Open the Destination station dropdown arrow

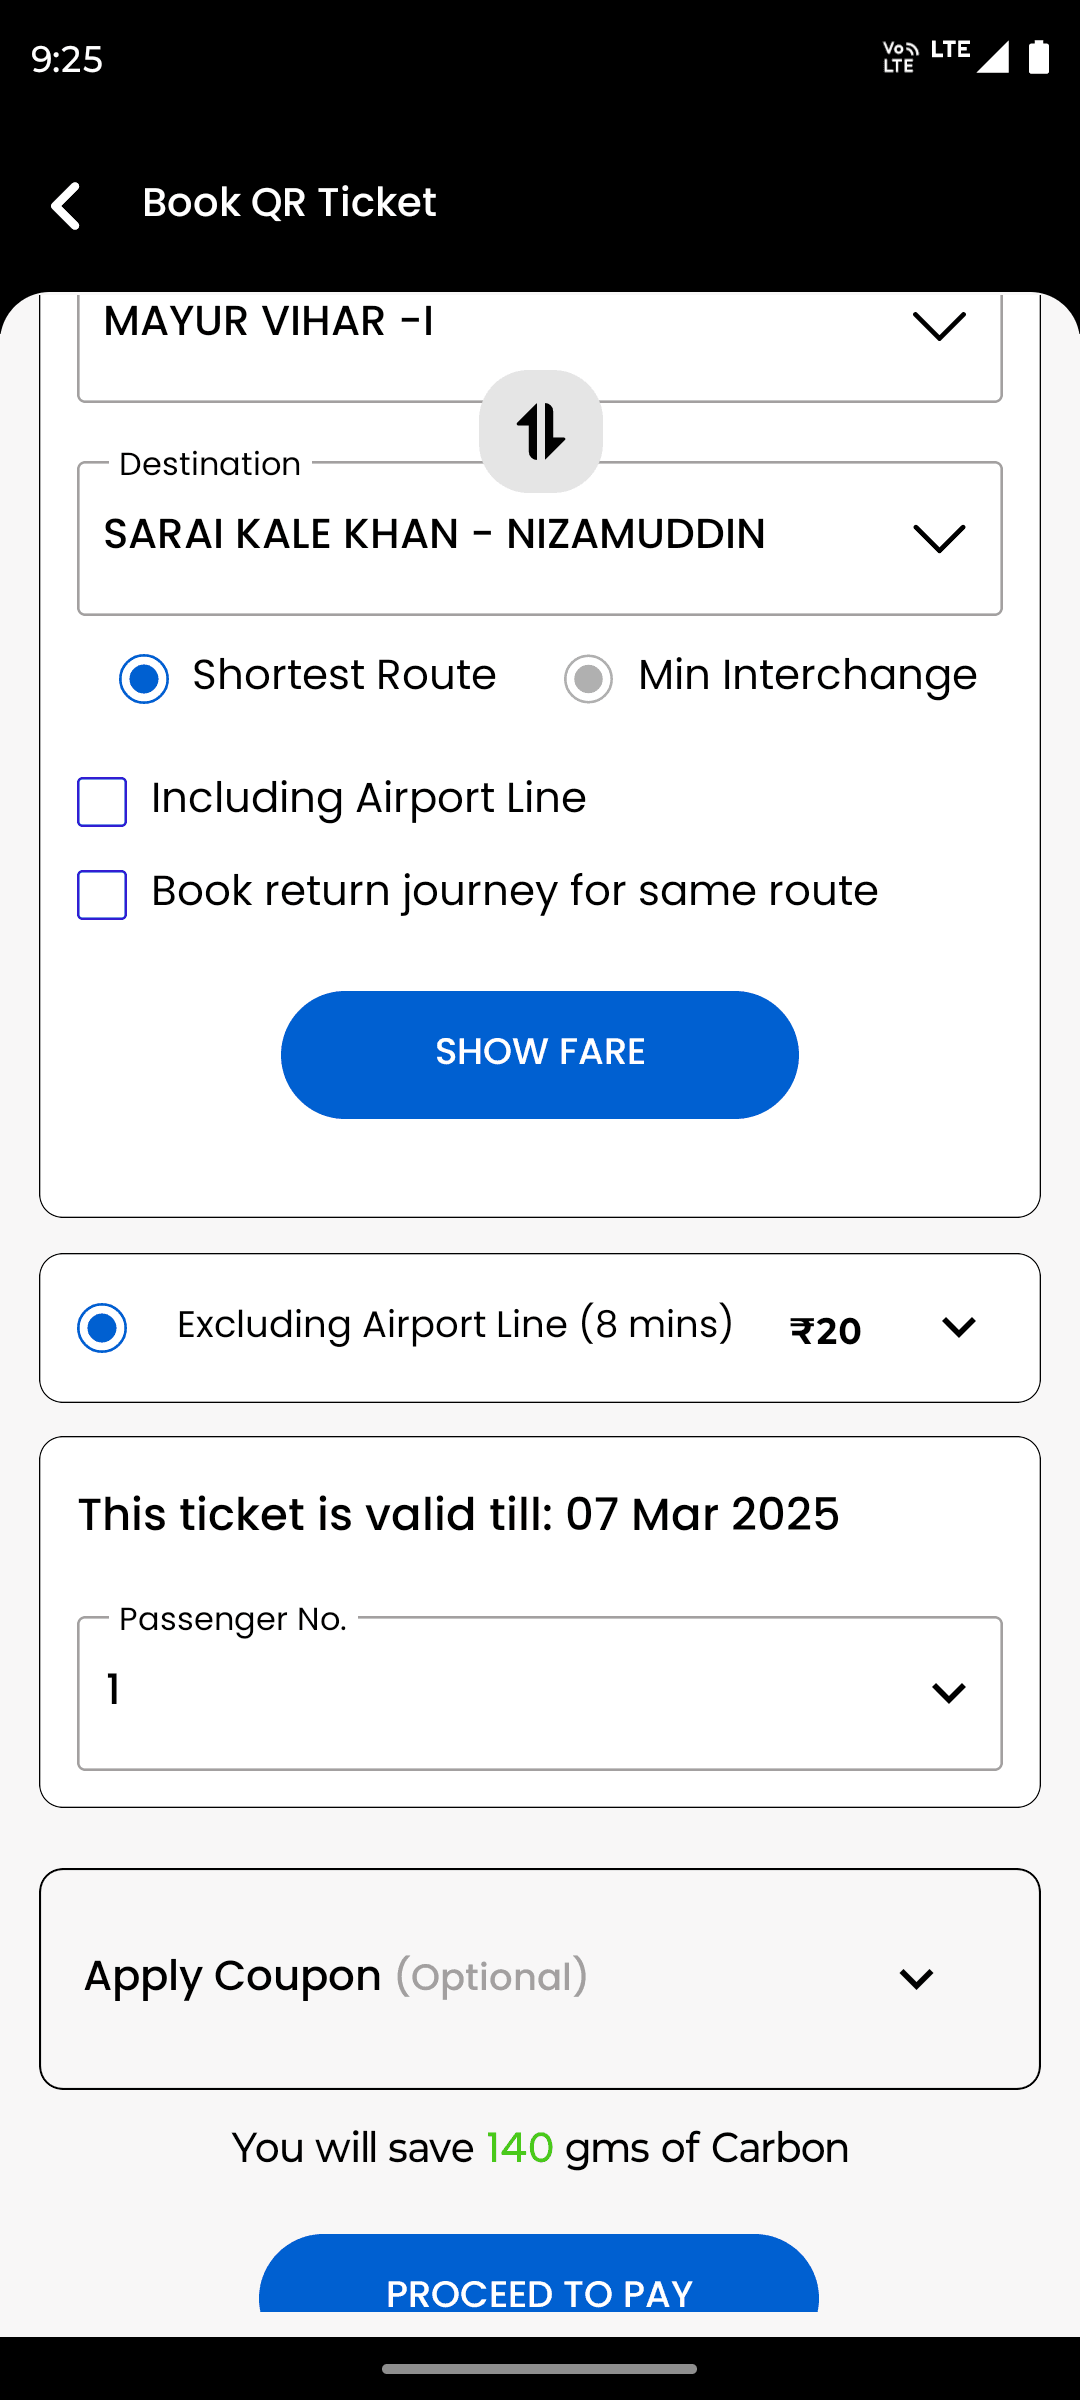coord(939,538)
